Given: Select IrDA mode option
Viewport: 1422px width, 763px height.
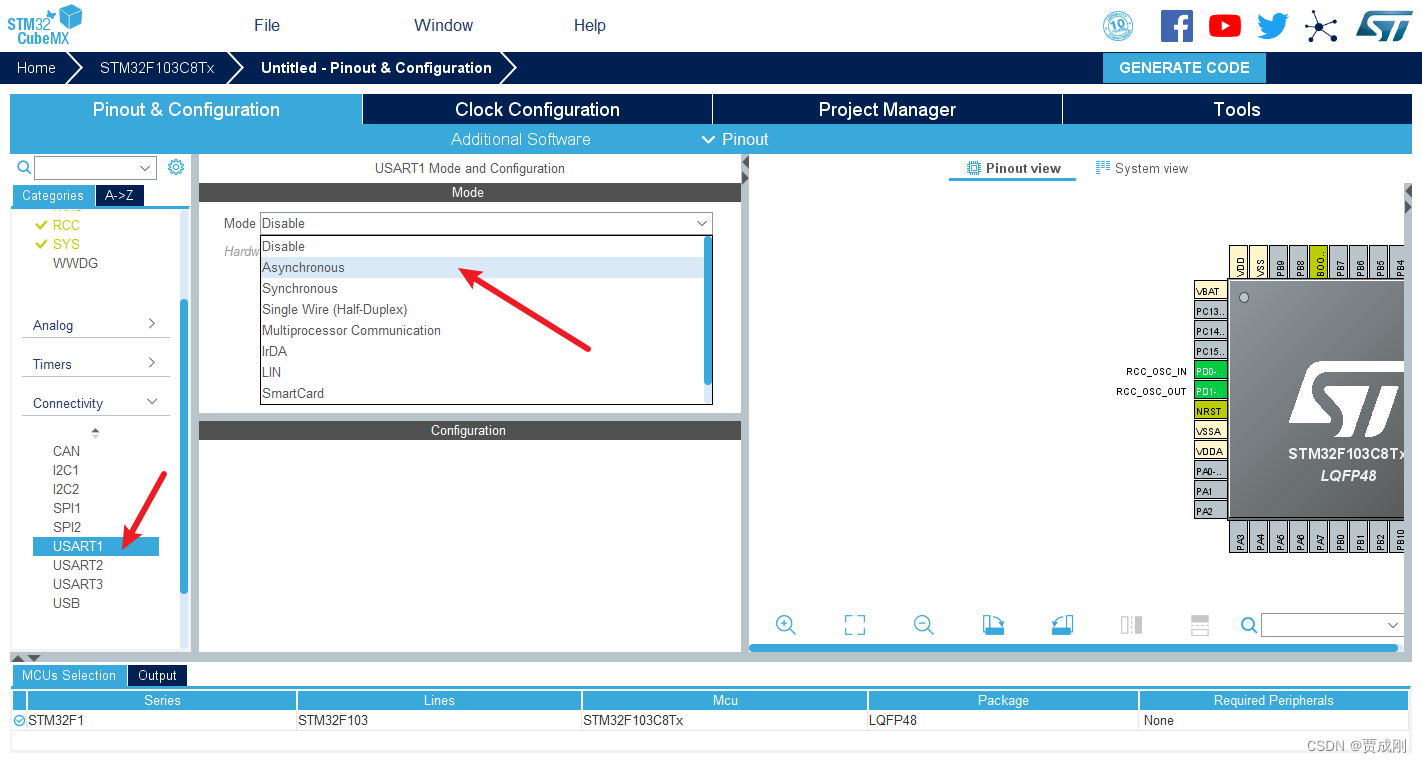Looking at the screenshot, I should (482, 351).
